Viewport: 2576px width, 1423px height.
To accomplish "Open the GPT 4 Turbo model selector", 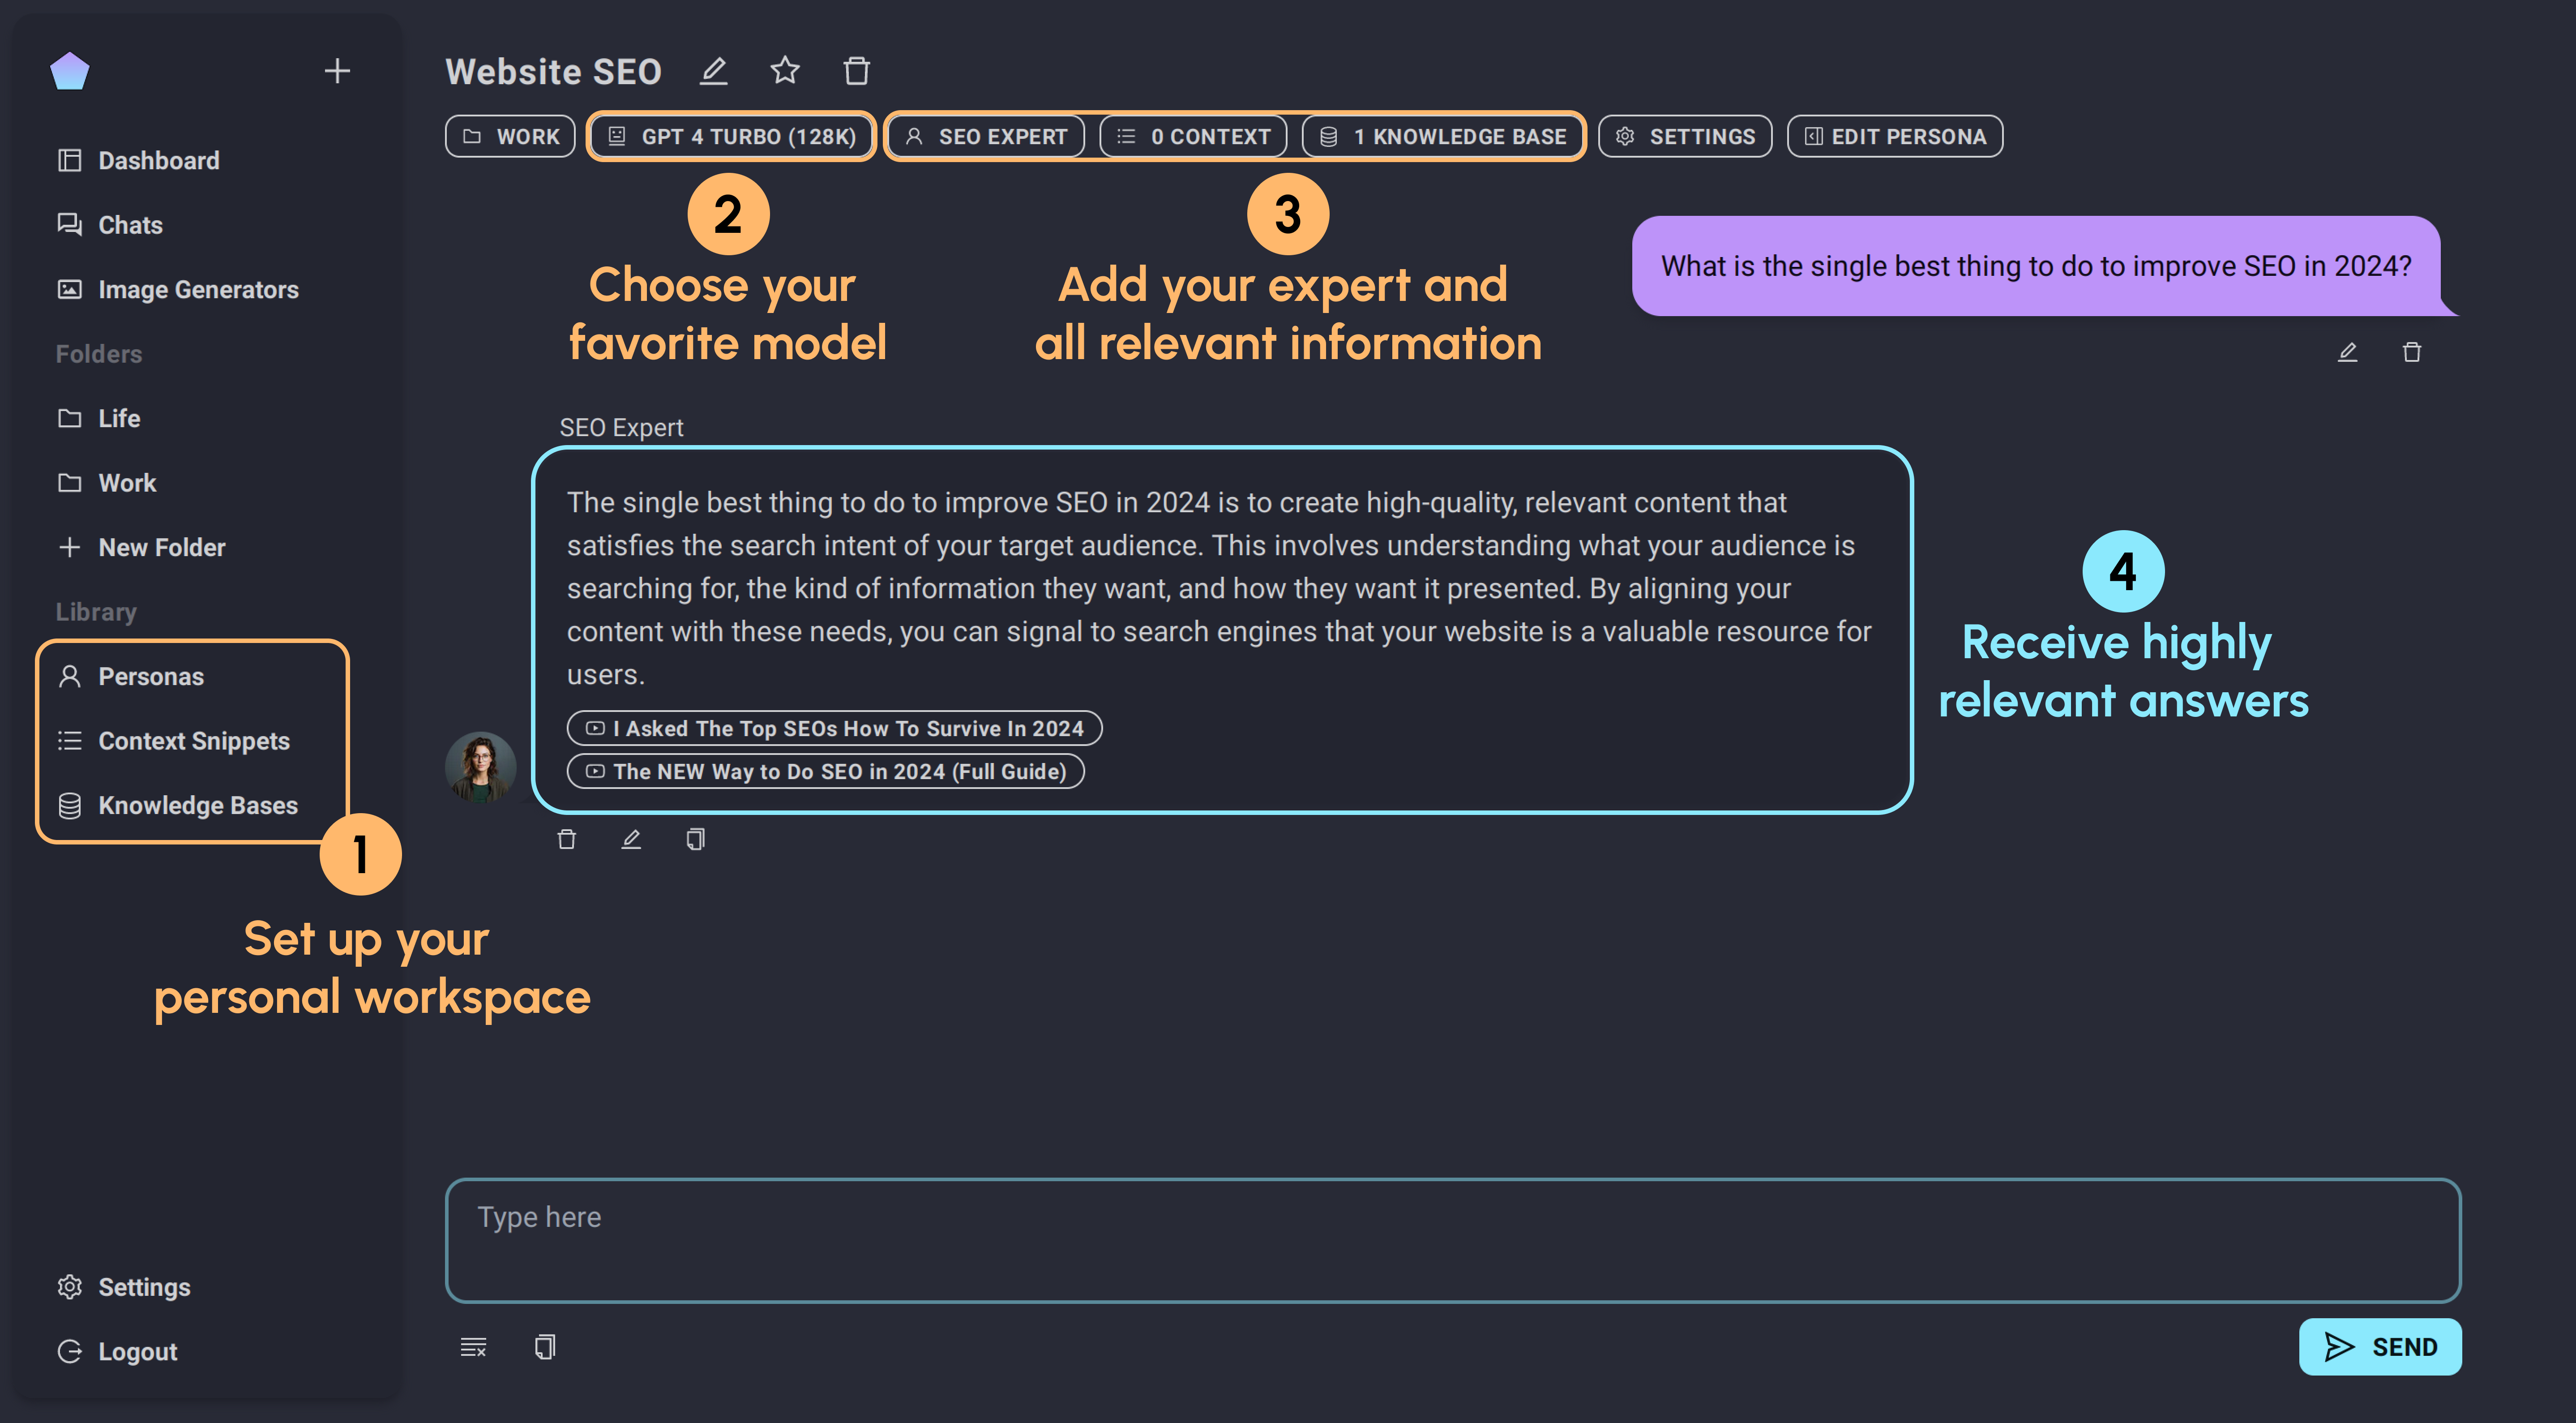I will [731, 136].
